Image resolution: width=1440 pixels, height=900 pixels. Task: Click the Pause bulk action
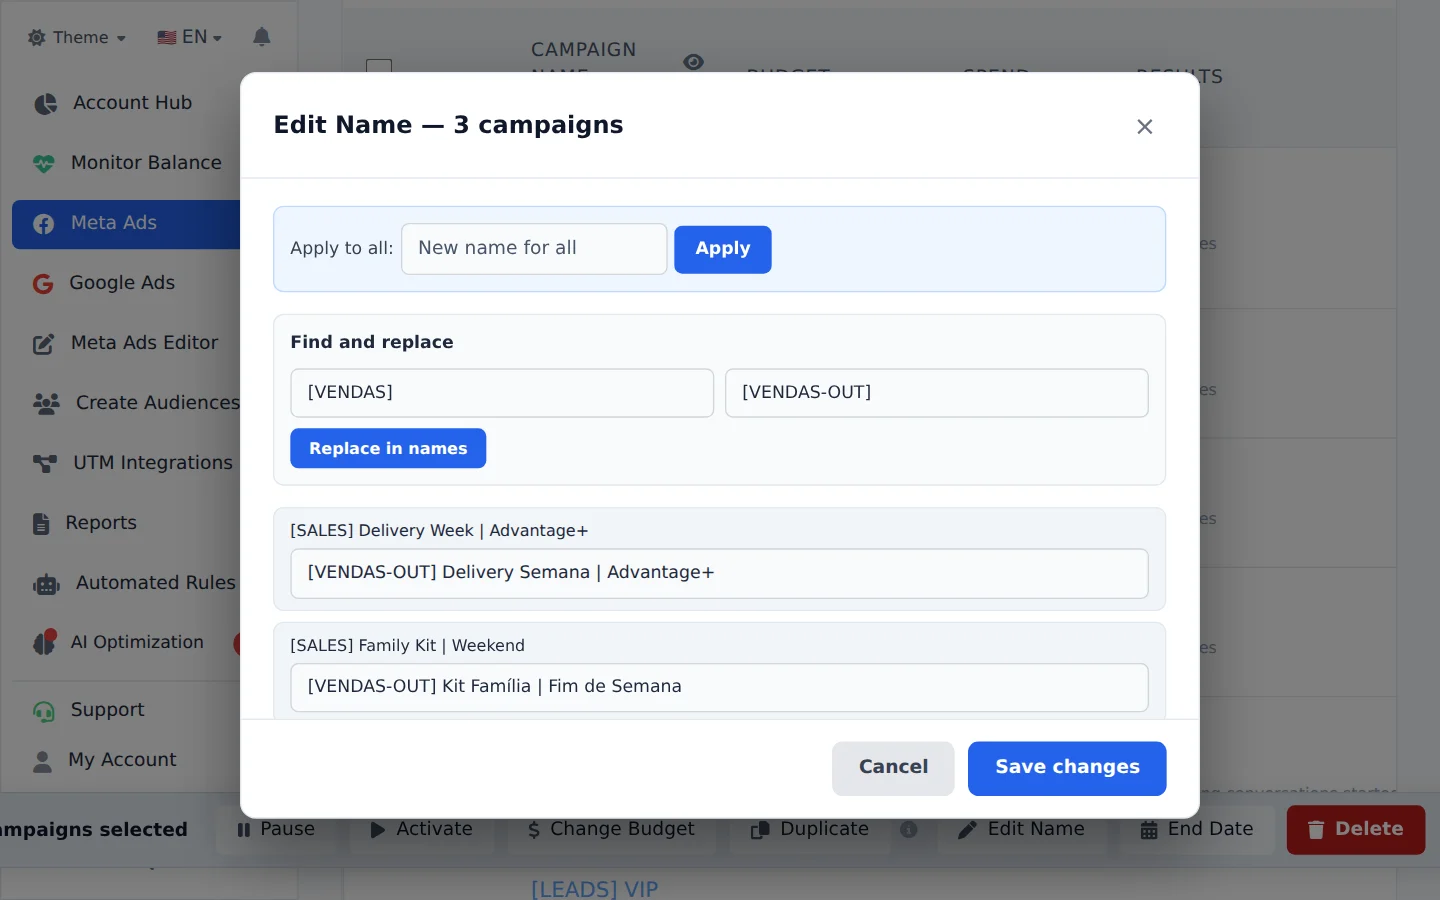(x=276, y=830)
